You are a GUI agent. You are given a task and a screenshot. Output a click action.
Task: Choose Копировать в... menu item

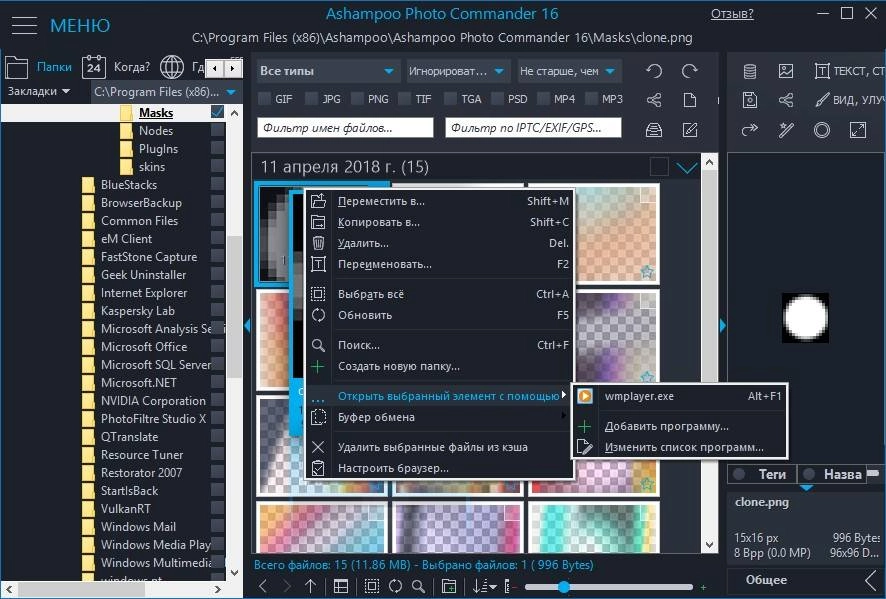click(438, 222)
